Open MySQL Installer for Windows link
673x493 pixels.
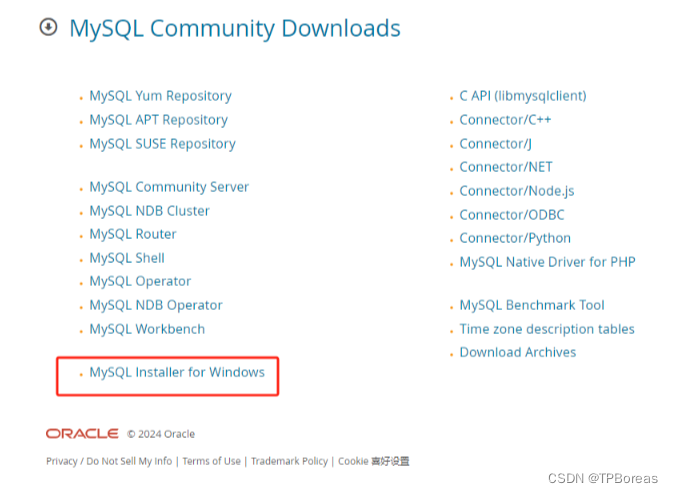[x=177, y=372]
